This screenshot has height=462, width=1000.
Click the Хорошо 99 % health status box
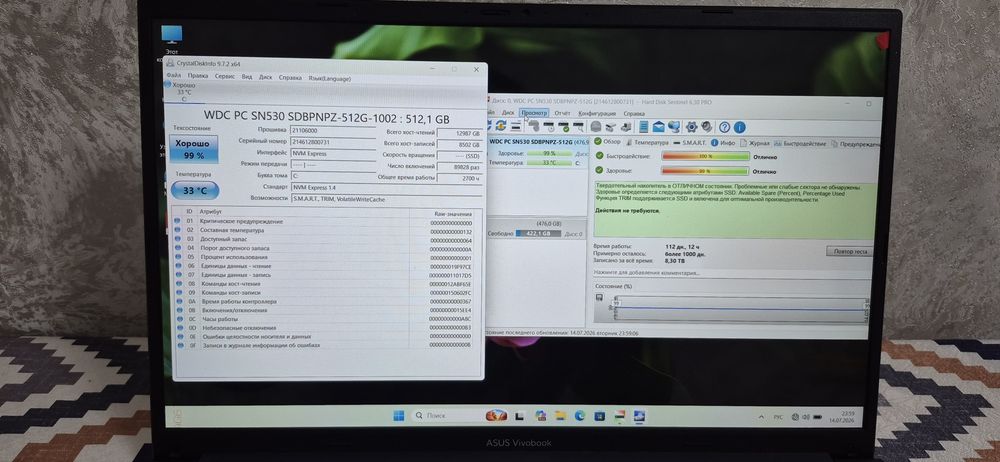[193, 149]
